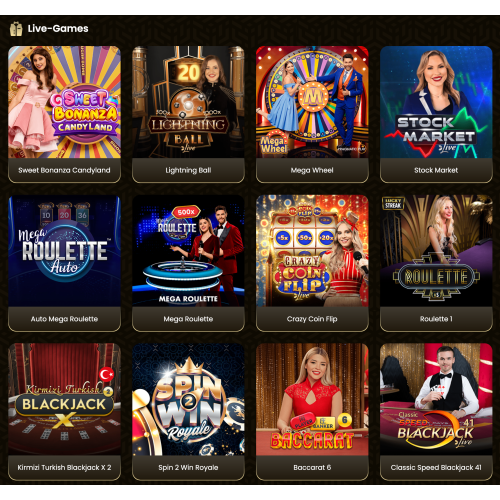Open the Sweet Bonanza Candyland game thumbnail

point(64,102)
